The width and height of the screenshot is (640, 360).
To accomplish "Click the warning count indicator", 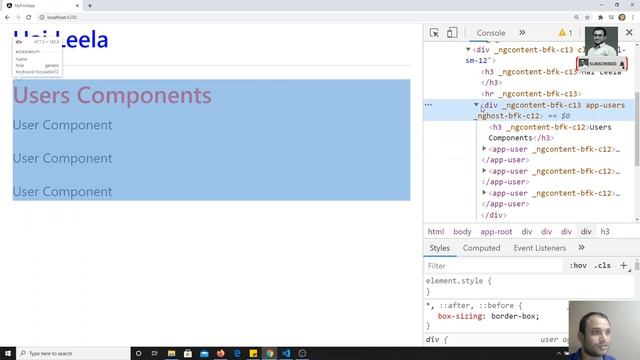I will click(565, 33).
